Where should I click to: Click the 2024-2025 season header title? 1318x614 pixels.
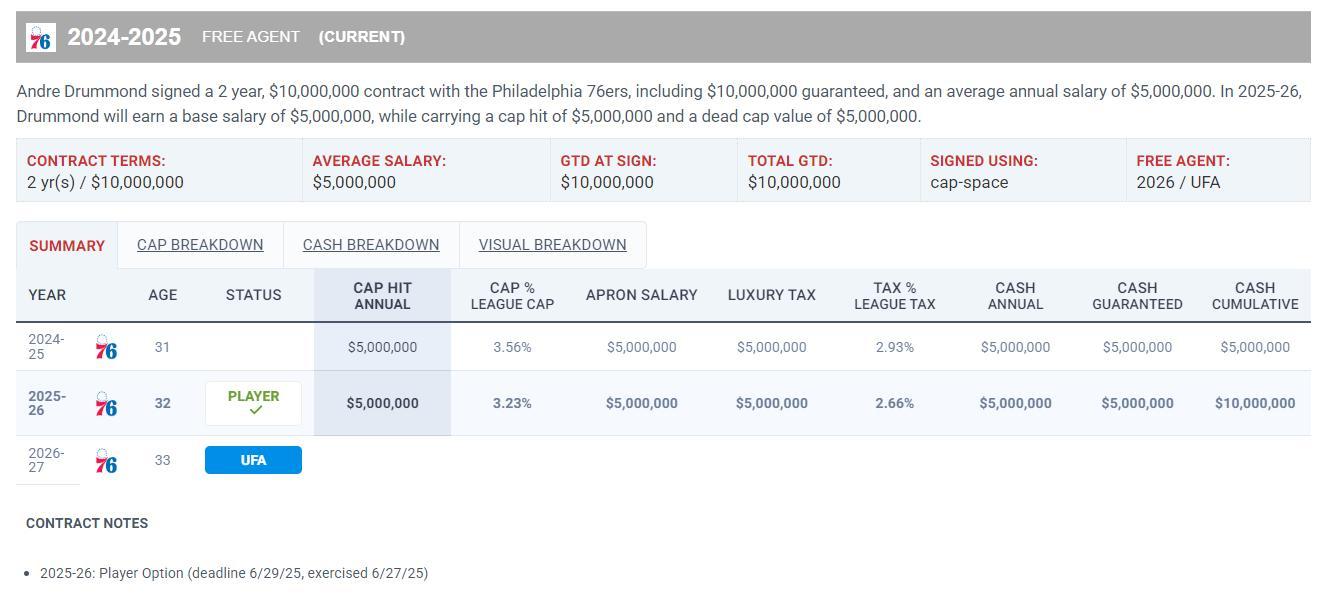(124, 37)
